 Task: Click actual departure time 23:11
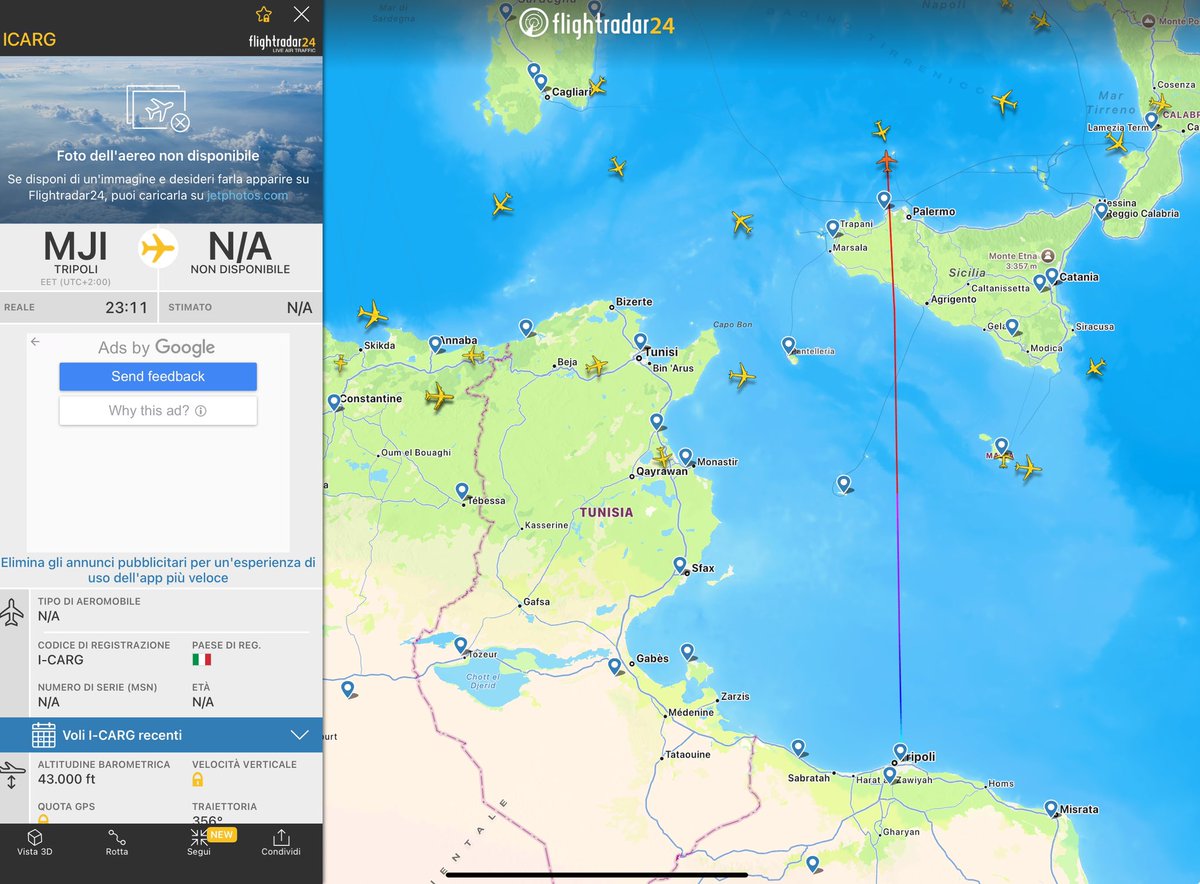pos(127,308)
